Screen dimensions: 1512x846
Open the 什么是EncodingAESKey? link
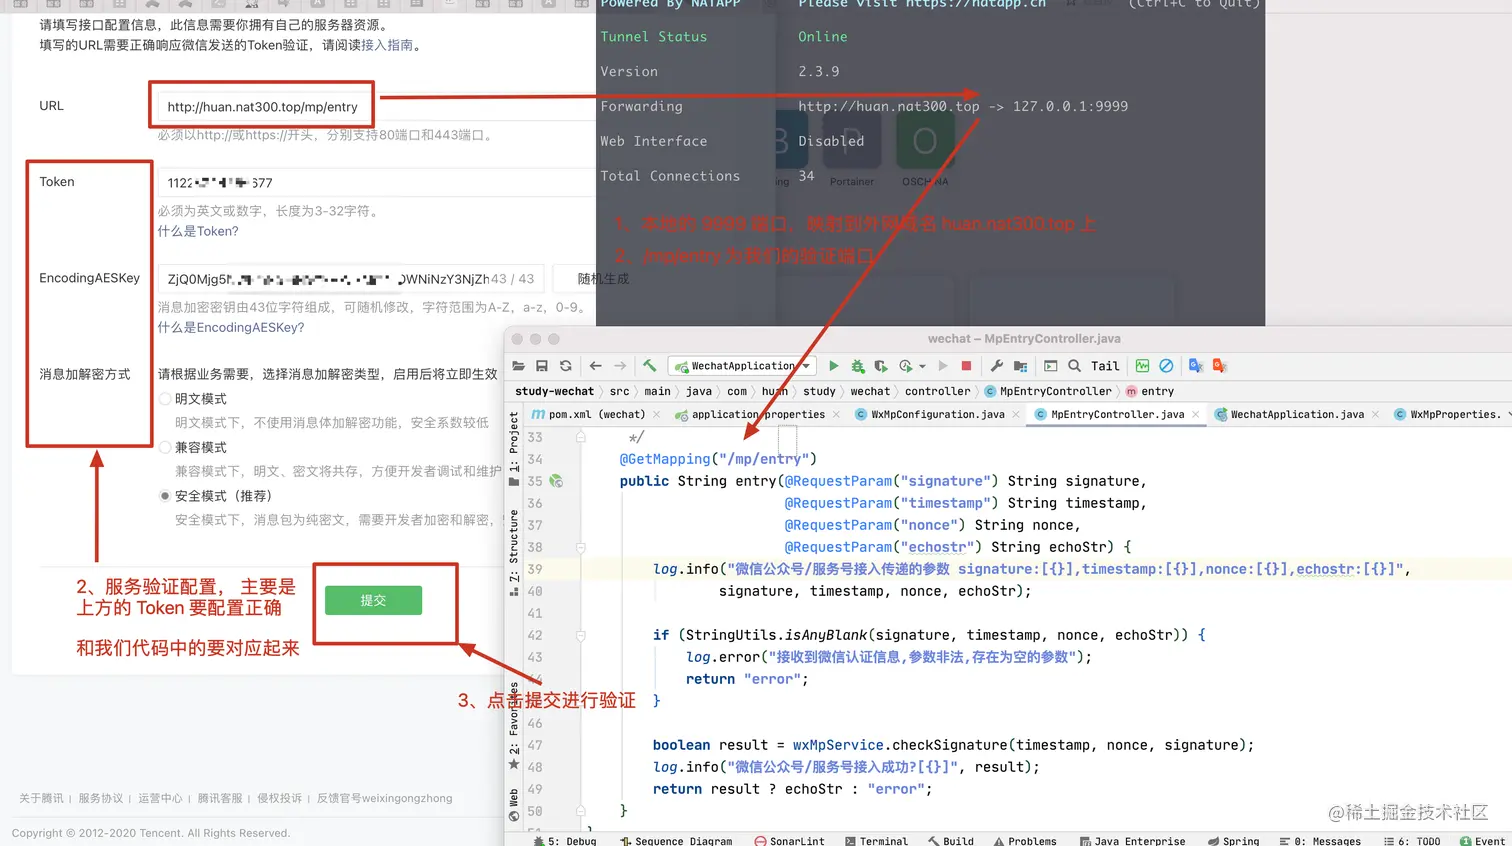click(x=231, y=327)
